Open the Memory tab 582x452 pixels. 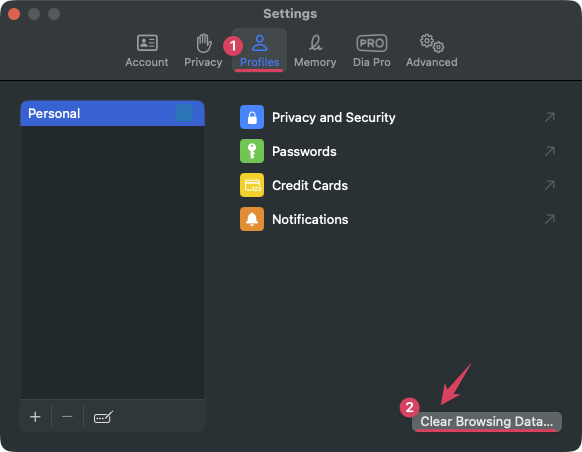(315, 50)
